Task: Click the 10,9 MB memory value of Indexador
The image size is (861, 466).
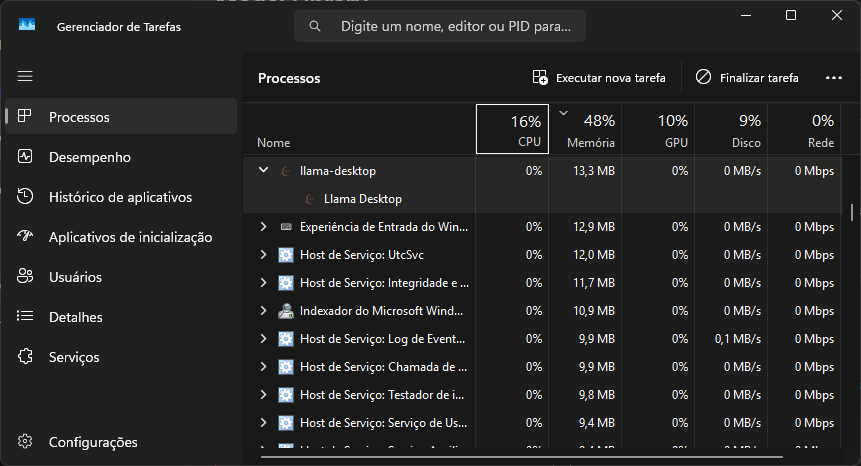Action: click(x=594, y=311)
